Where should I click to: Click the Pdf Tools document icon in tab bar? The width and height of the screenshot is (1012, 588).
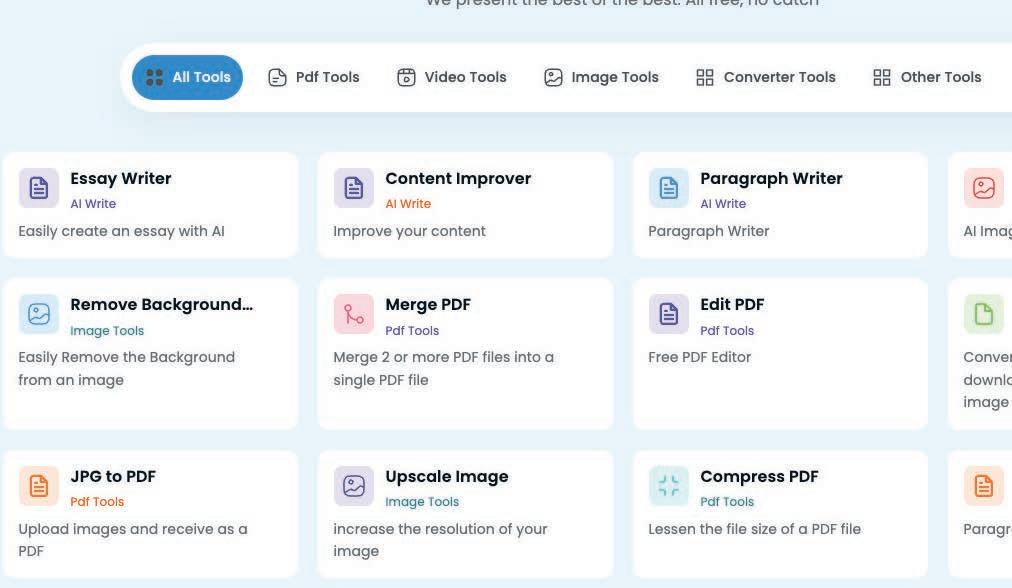point(277,77)
